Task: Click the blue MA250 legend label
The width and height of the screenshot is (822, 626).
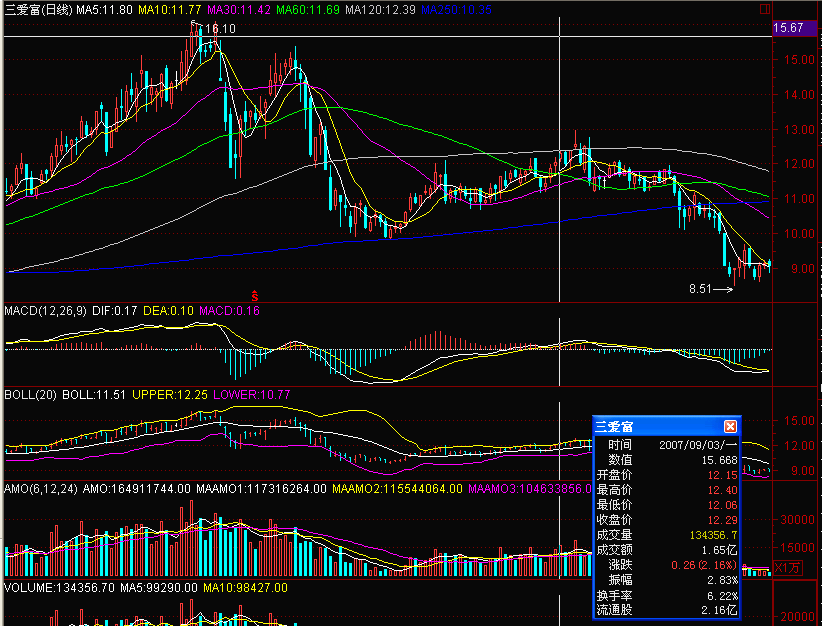Action: (456, 9)
